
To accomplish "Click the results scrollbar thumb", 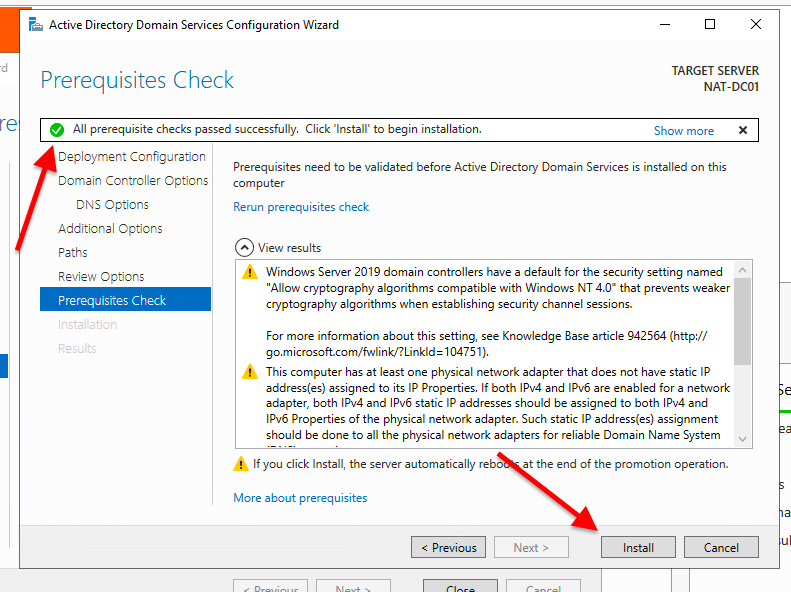I will [743, 321].
